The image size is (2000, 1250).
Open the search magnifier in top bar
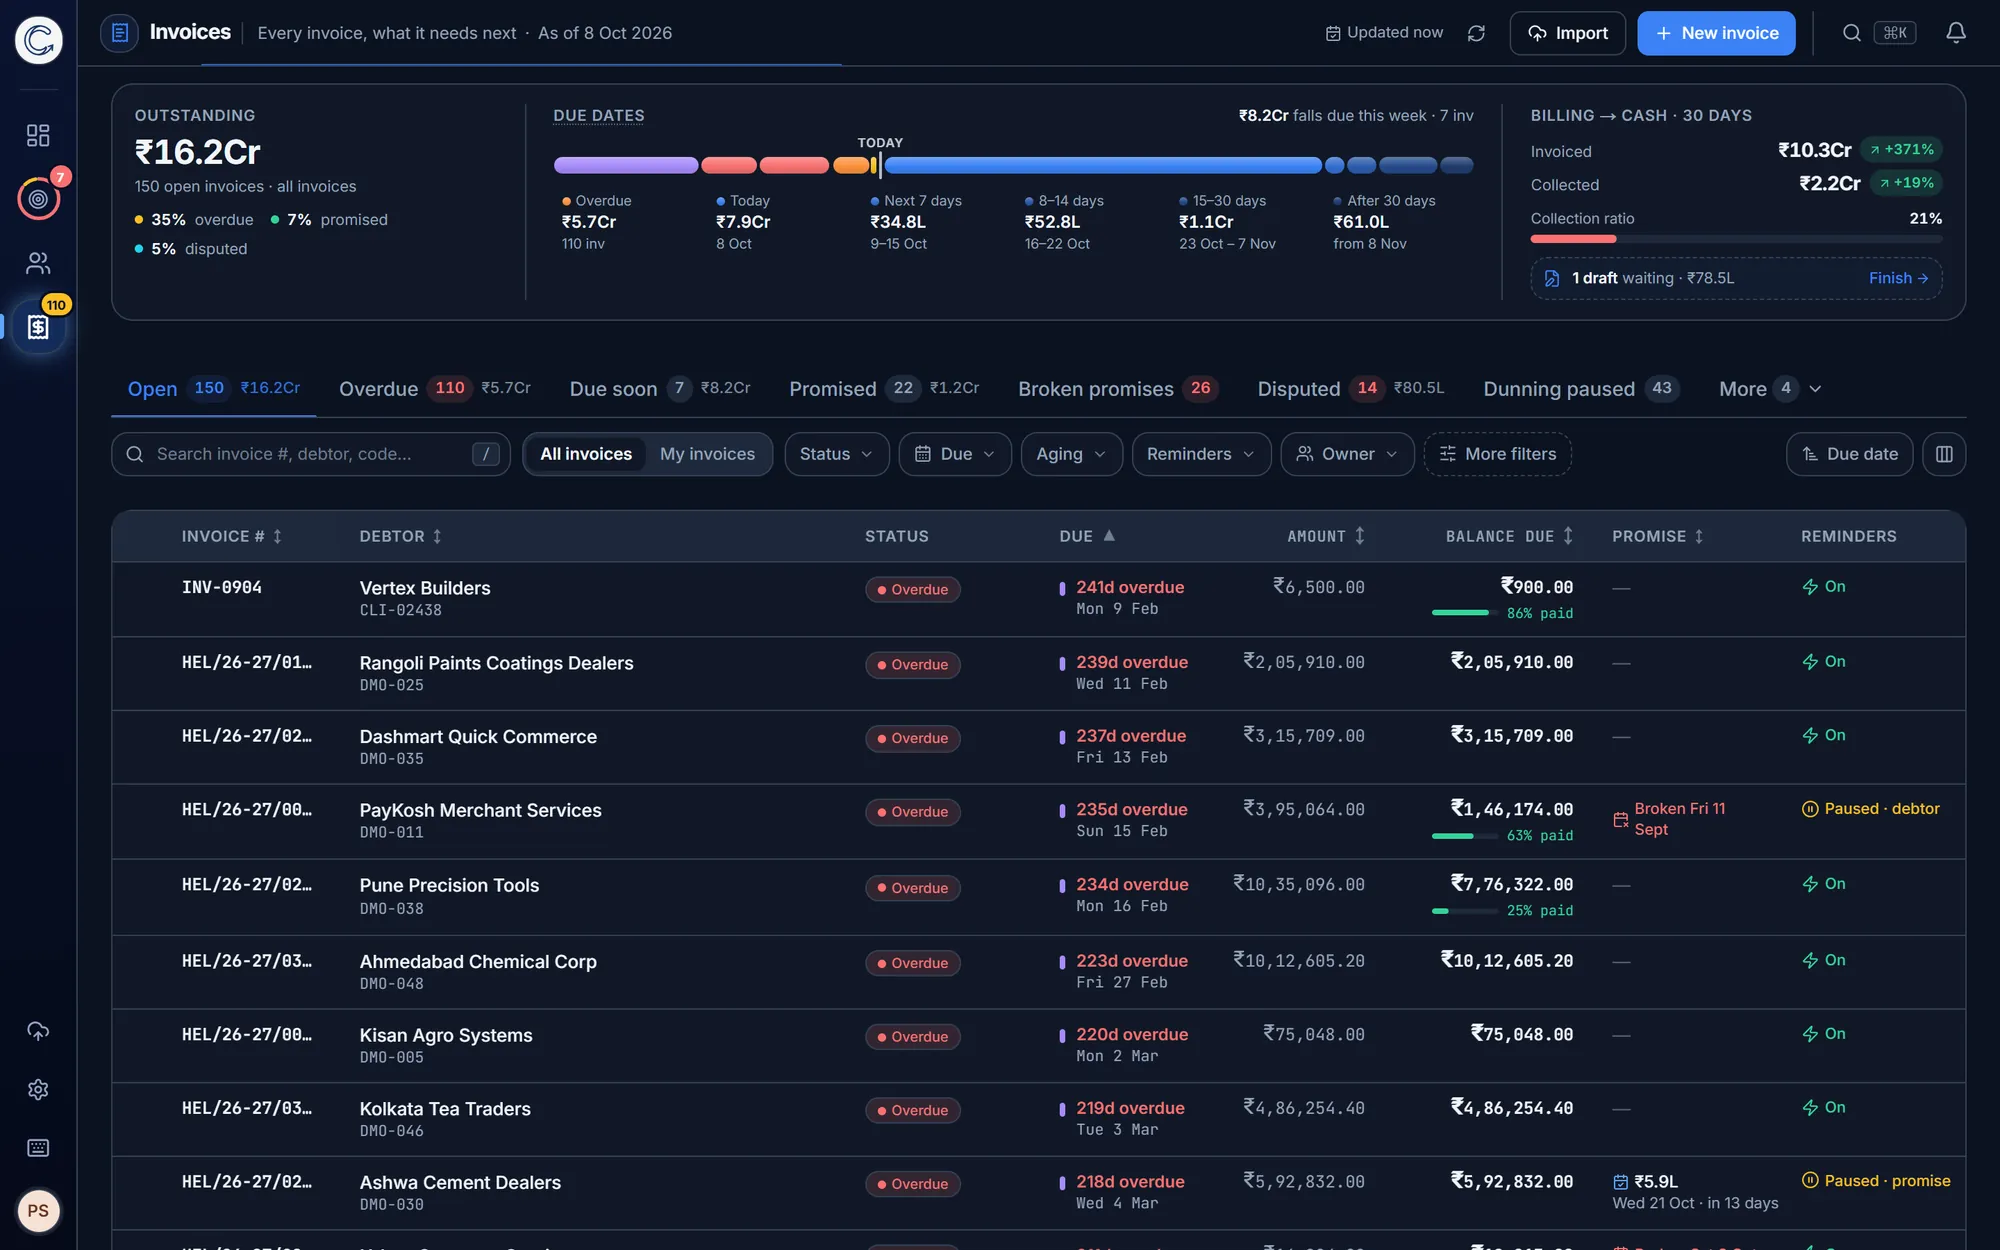[x=1851, y=33]
